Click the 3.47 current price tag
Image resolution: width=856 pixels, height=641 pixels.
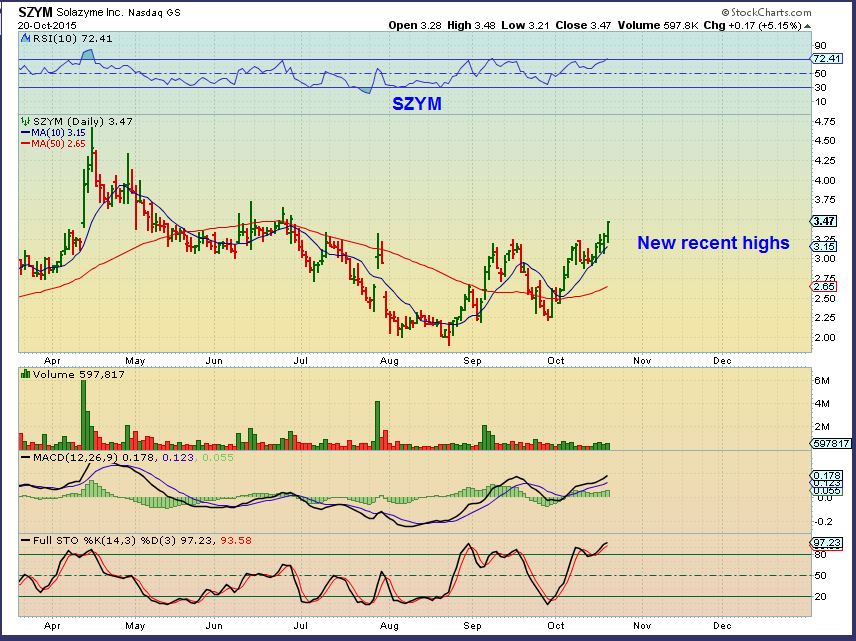click(x=825, y=221)
